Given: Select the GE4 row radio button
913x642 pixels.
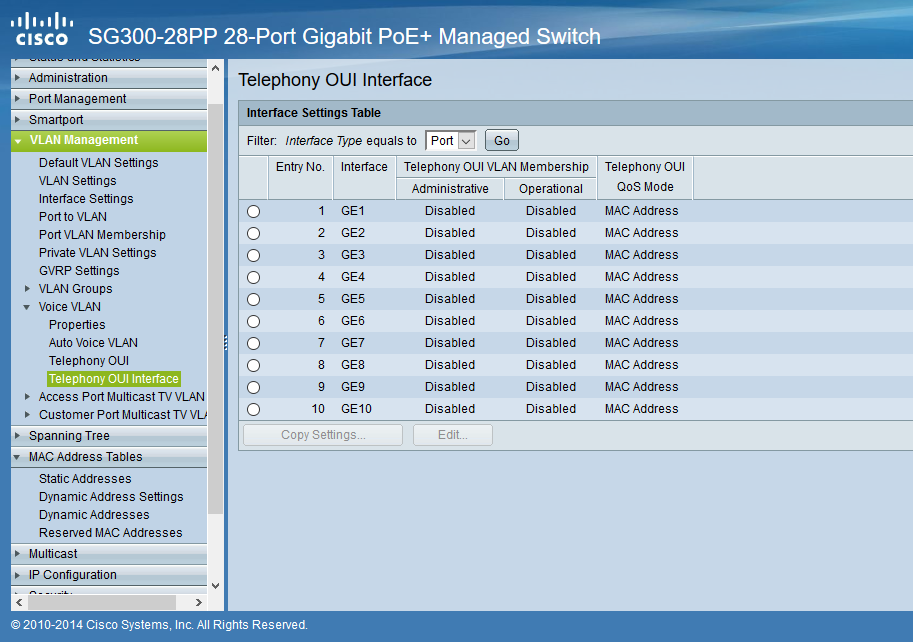Looking at the screenshot, I should (253, 278).
